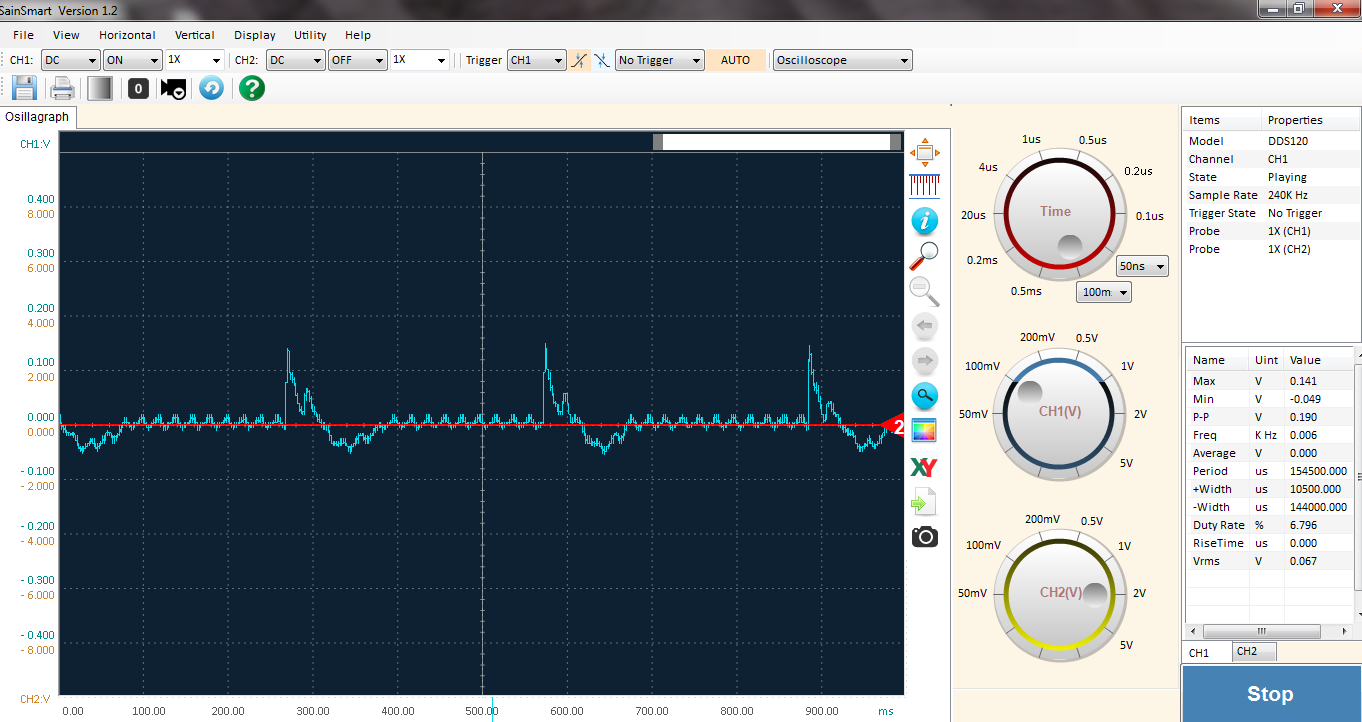
Task: Open the Vertical menu
Action: [x=194, y=35]
